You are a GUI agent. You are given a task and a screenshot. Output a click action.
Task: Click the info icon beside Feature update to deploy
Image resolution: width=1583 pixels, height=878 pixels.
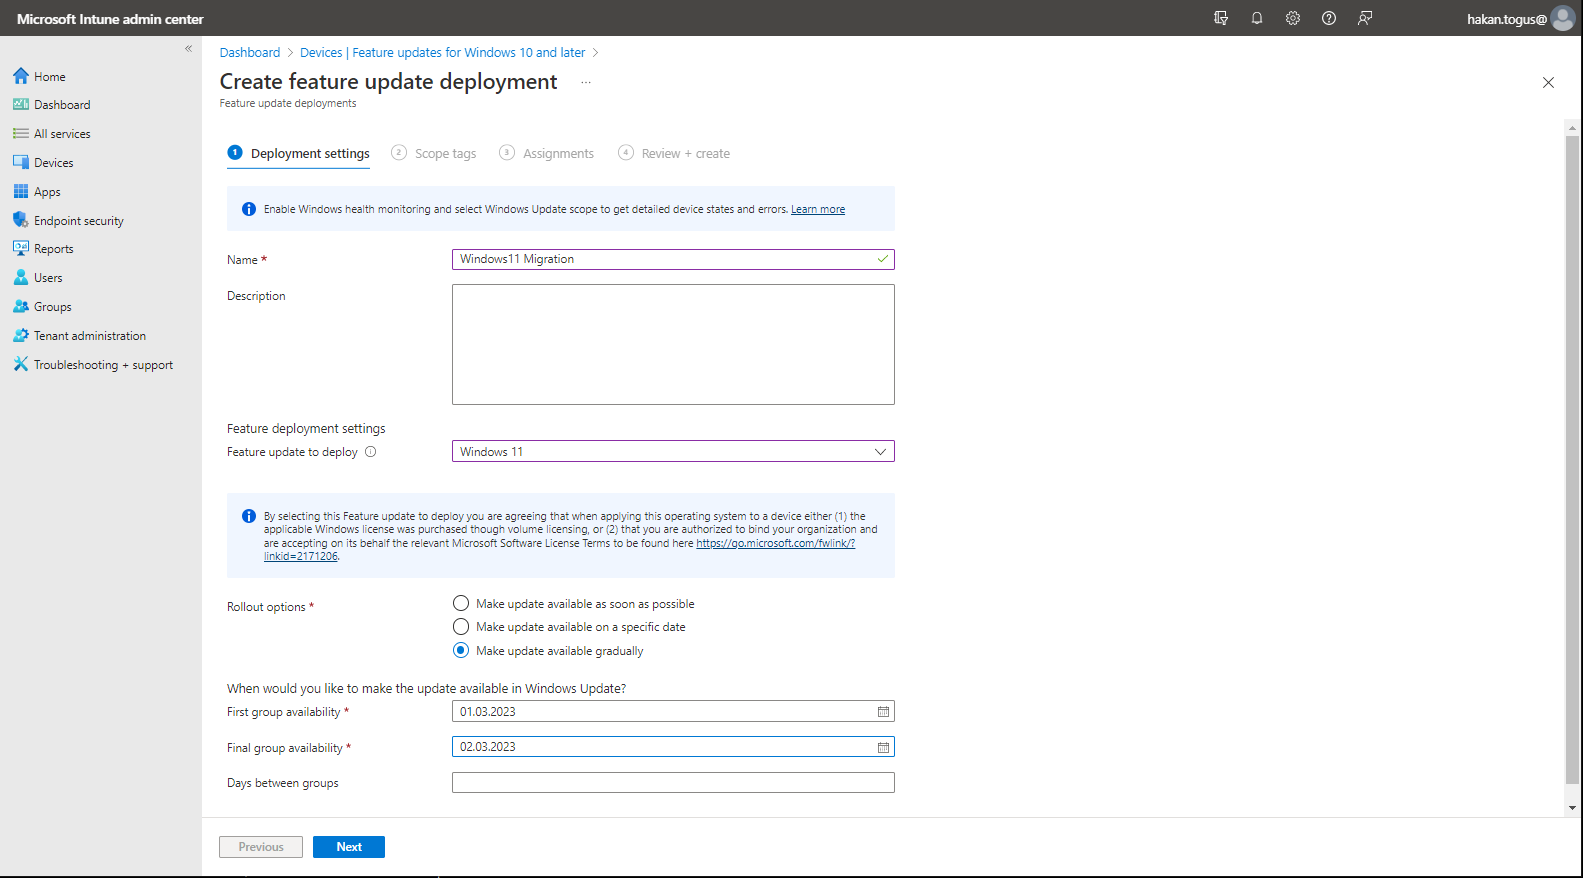[x=371, y=452]
